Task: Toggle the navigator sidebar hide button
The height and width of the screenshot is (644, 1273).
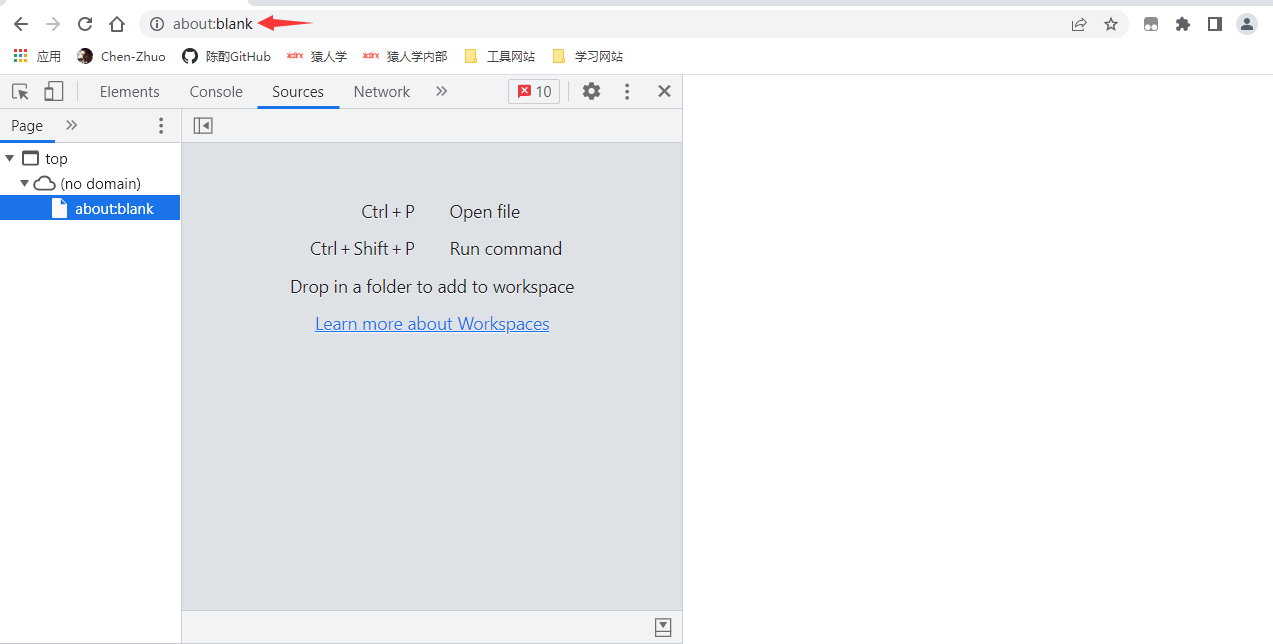Action: click(x=203, y=126)
